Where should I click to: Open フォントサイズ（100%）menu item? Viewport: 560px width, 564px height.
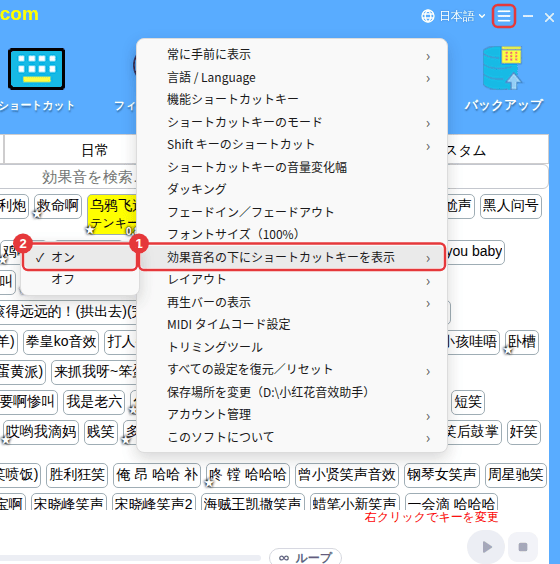point(292,234)
